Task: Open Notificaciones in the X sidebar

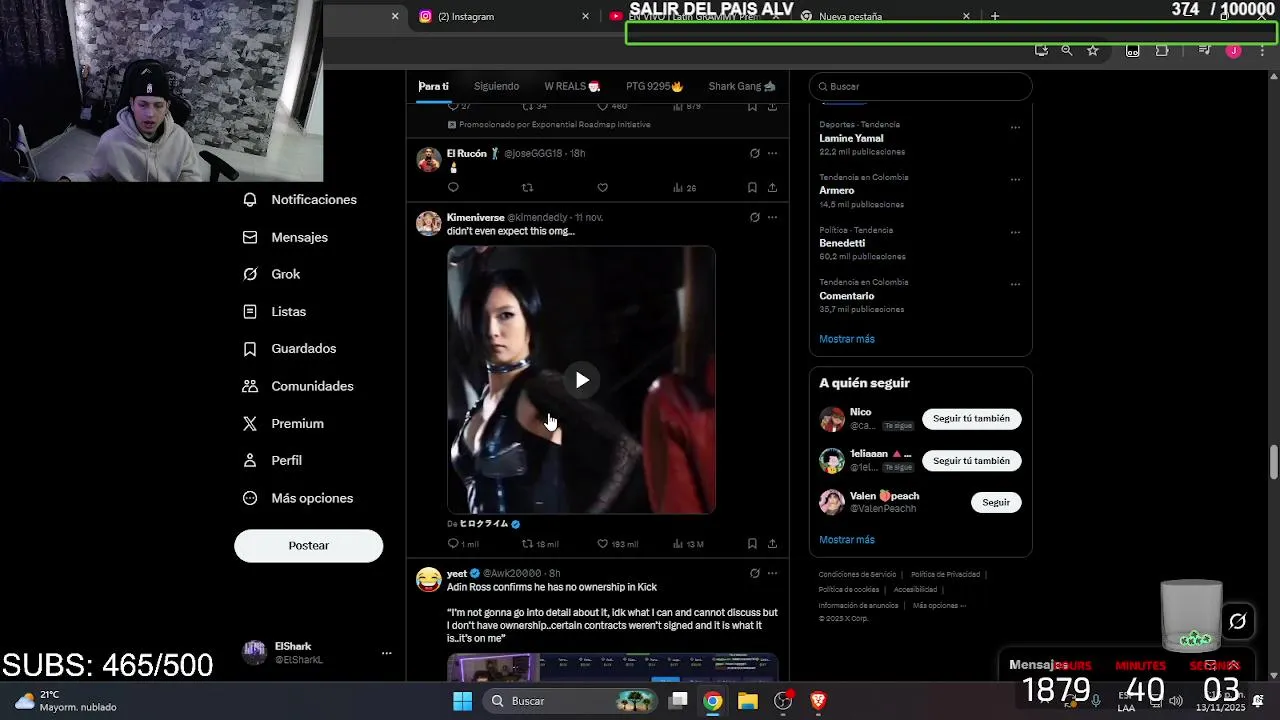Action: coord(299,200)
